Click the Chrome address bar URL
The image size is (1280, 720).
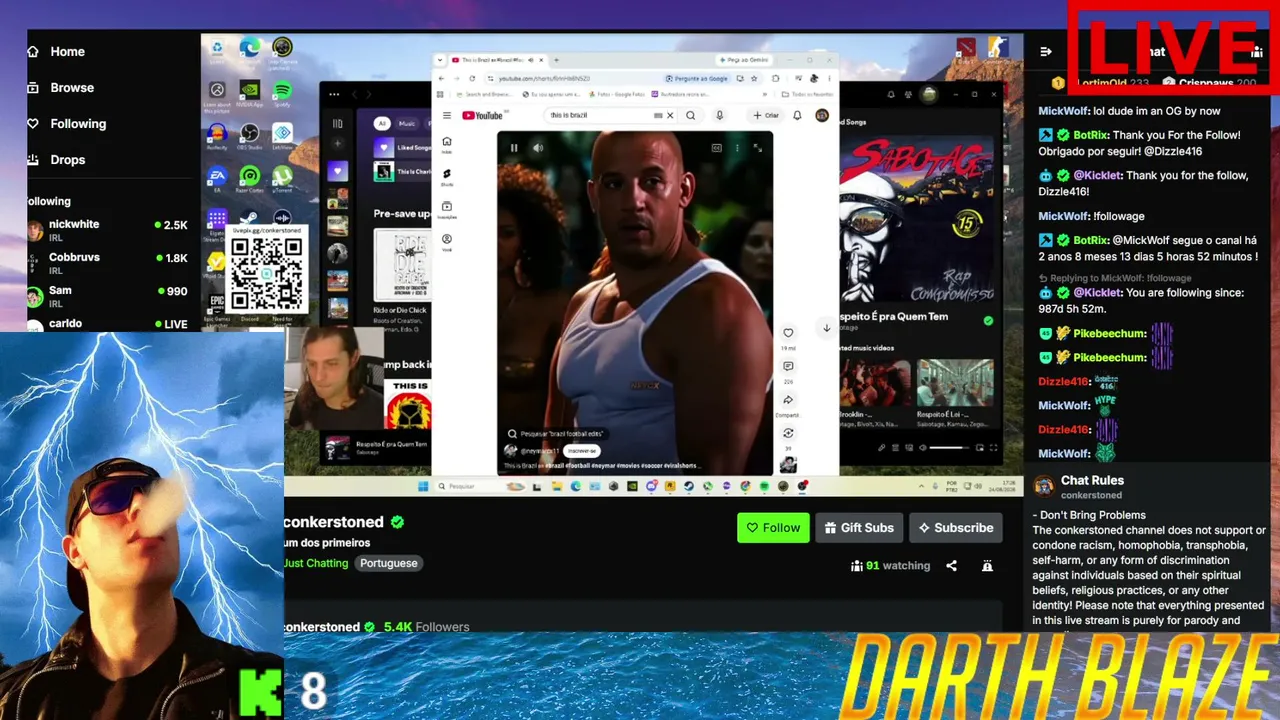[x=545, y=78]
